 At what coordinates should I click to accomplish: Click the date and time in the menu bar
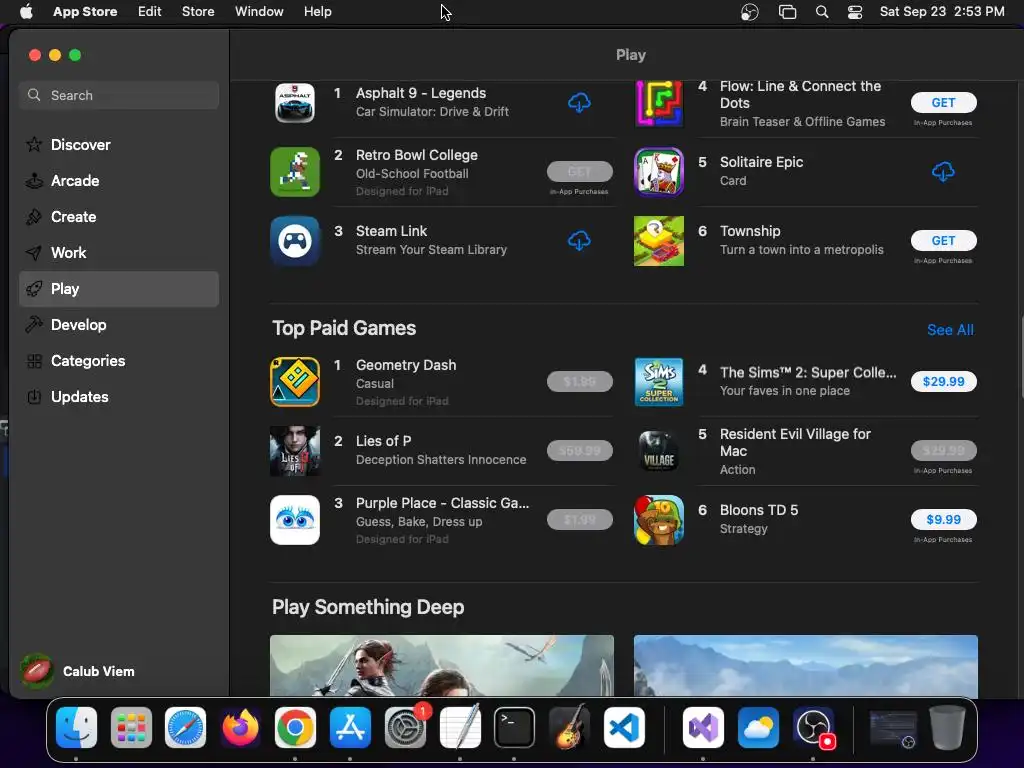[x=942, y=12]
